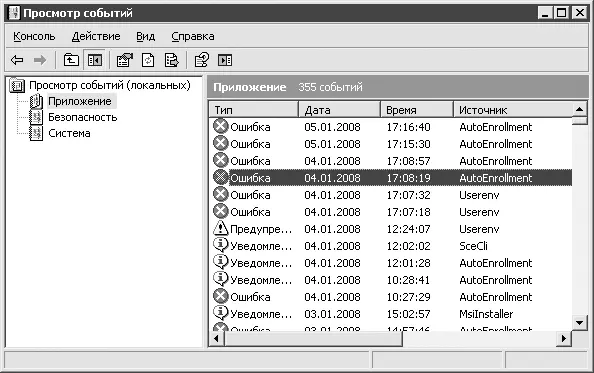Click error icon of 17:16:40 event
594x373 pixels.
(220, 126)
